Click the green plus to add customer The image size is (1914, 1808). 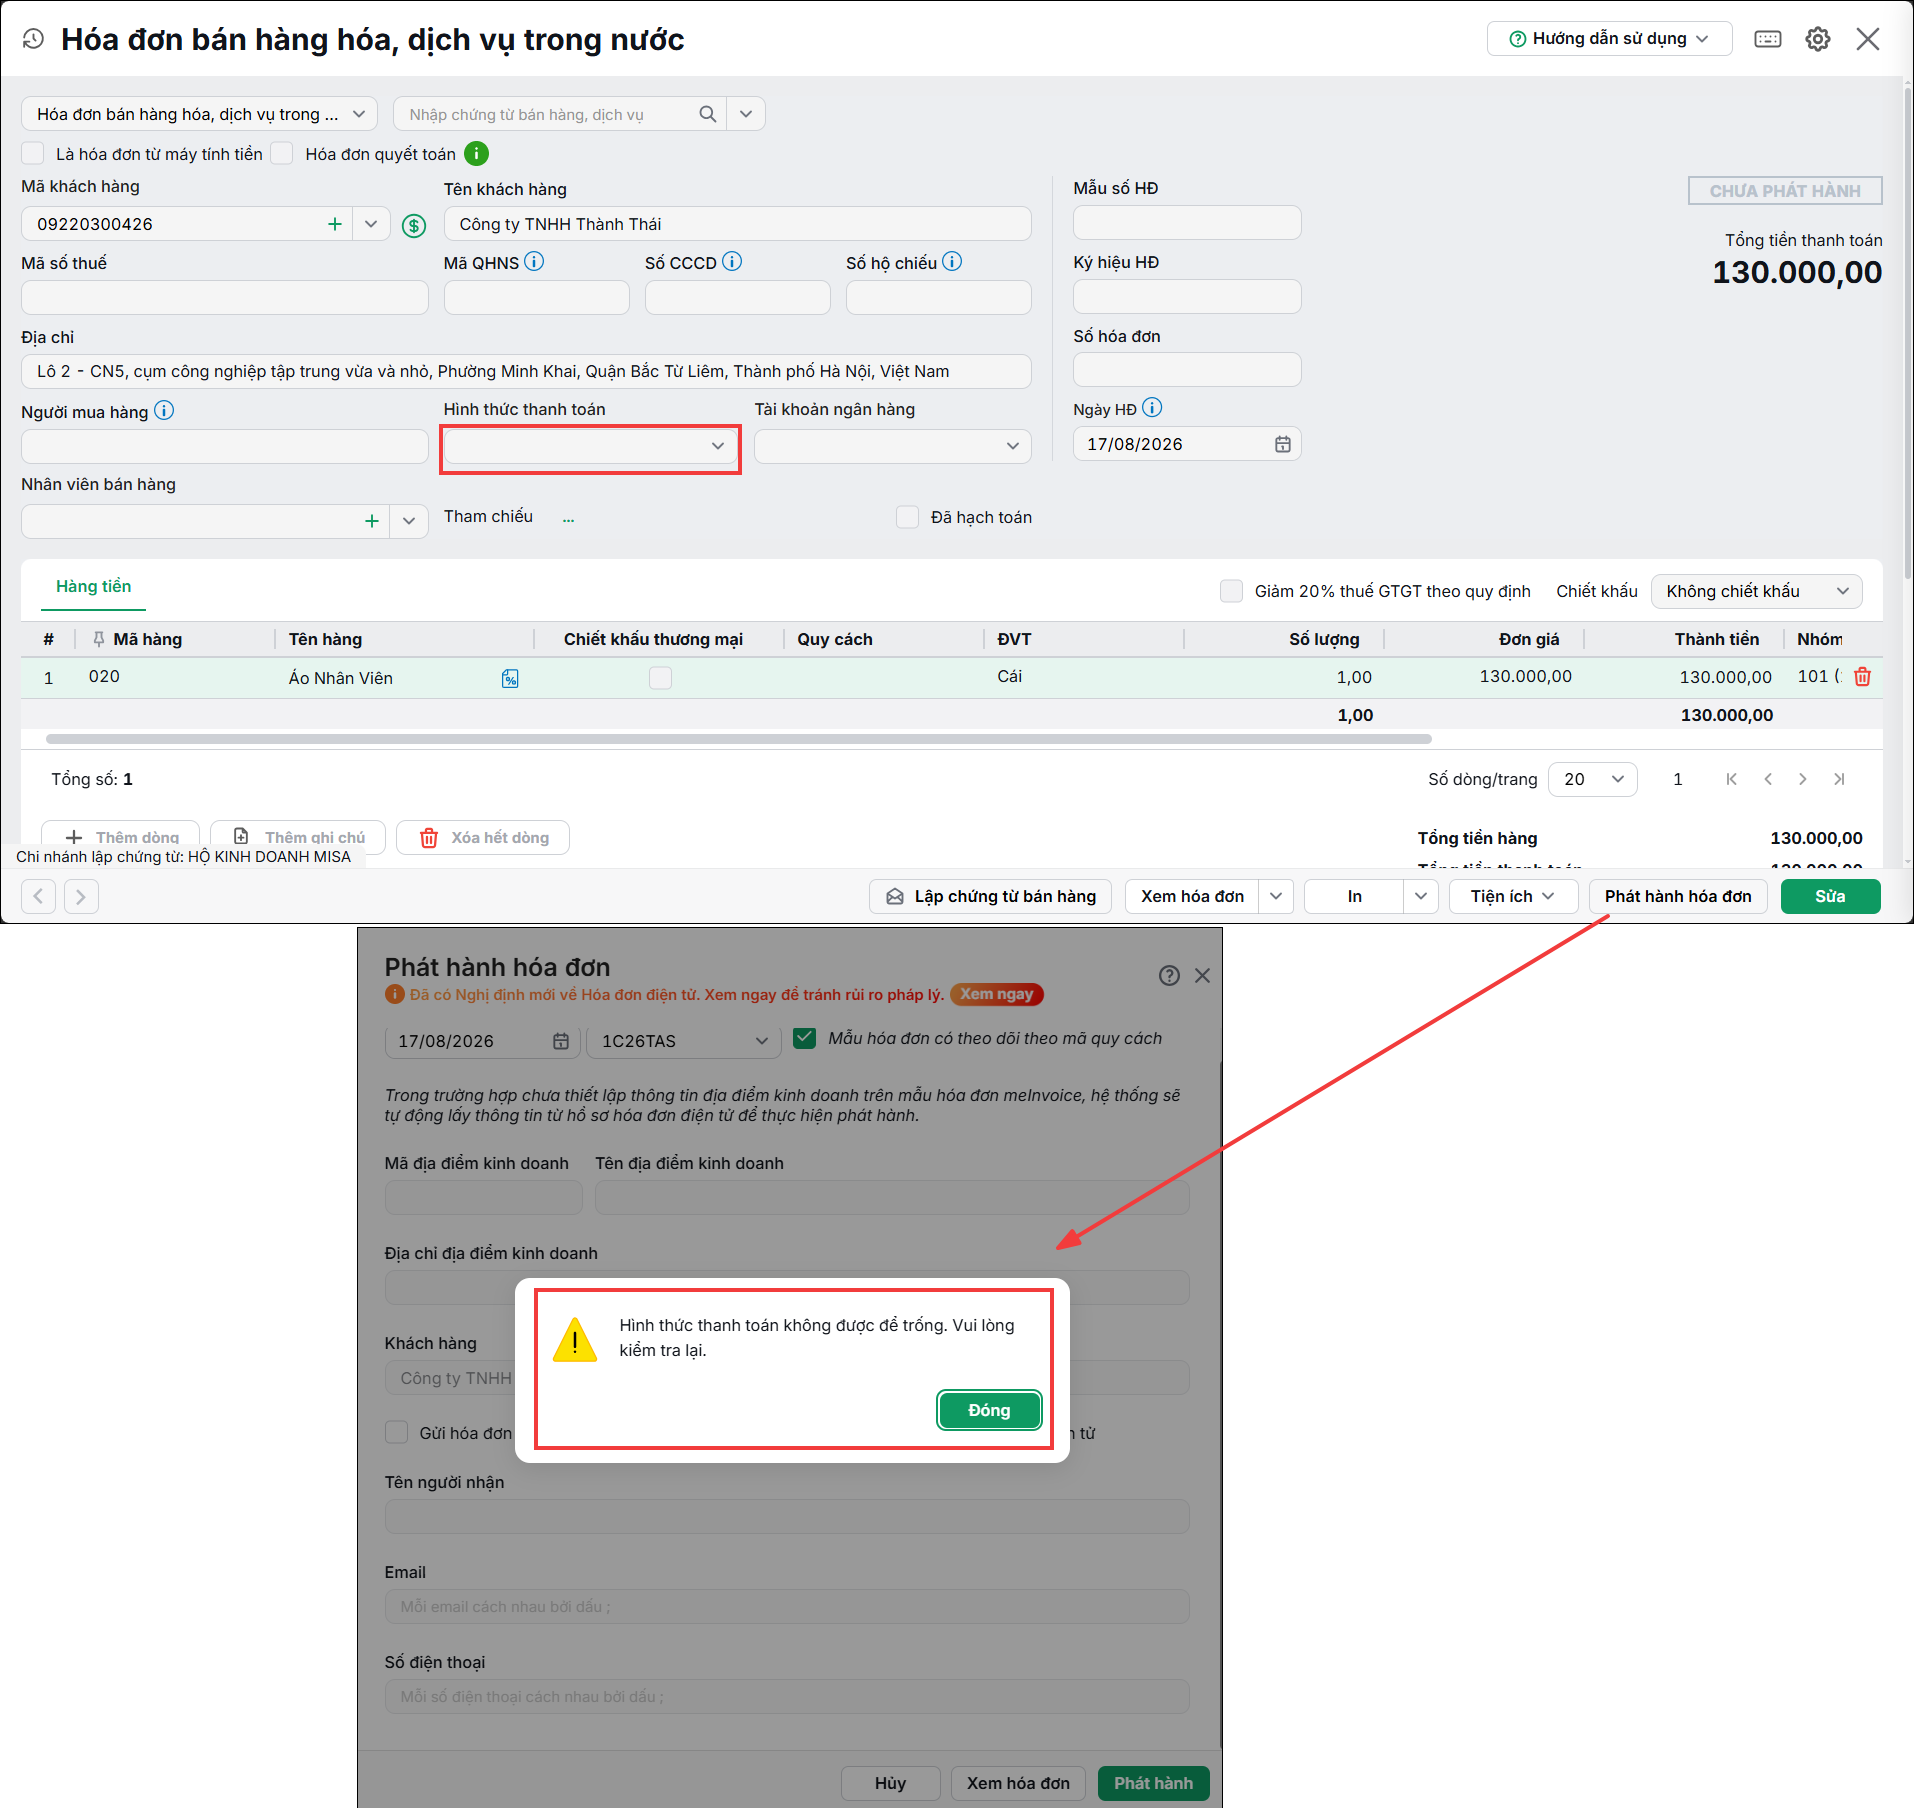(x=335, y=224)
